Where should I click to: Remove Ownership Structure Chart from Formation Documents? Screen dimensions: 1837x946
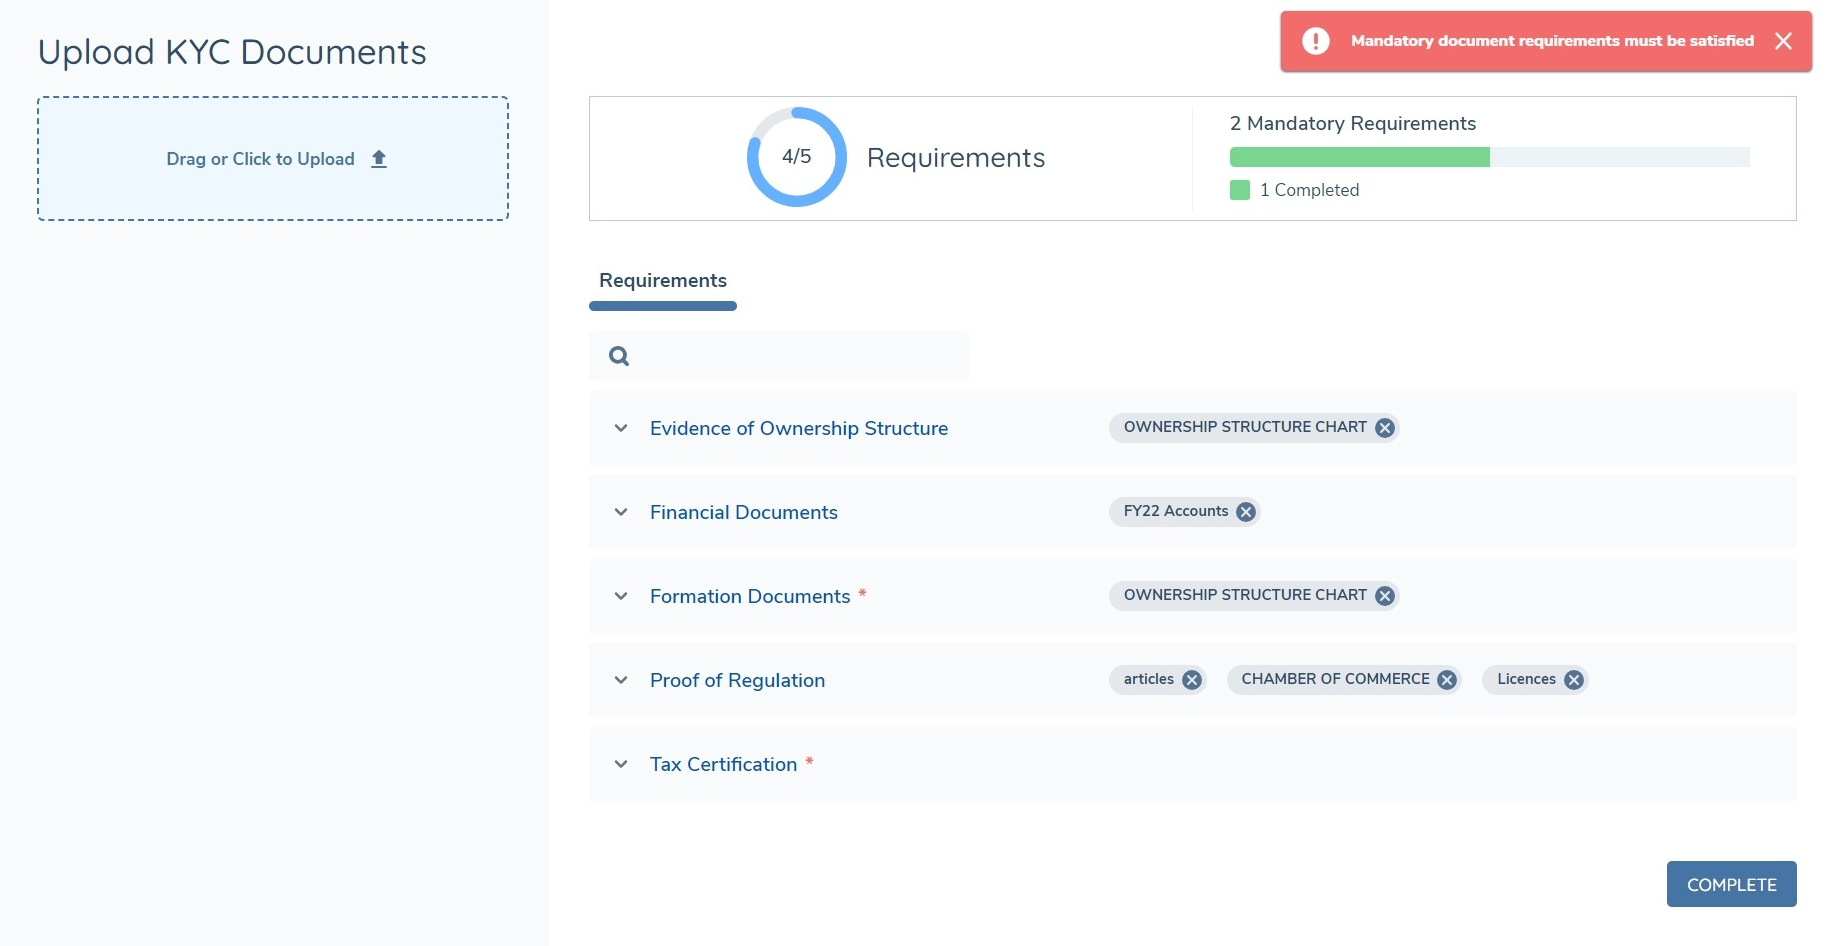point(1384,596)
